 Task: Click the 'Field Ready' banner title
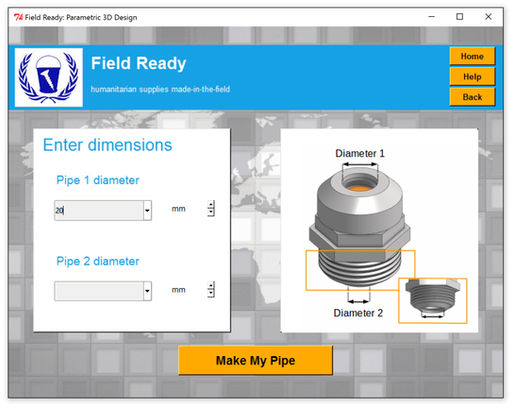(x=138, y=63)
